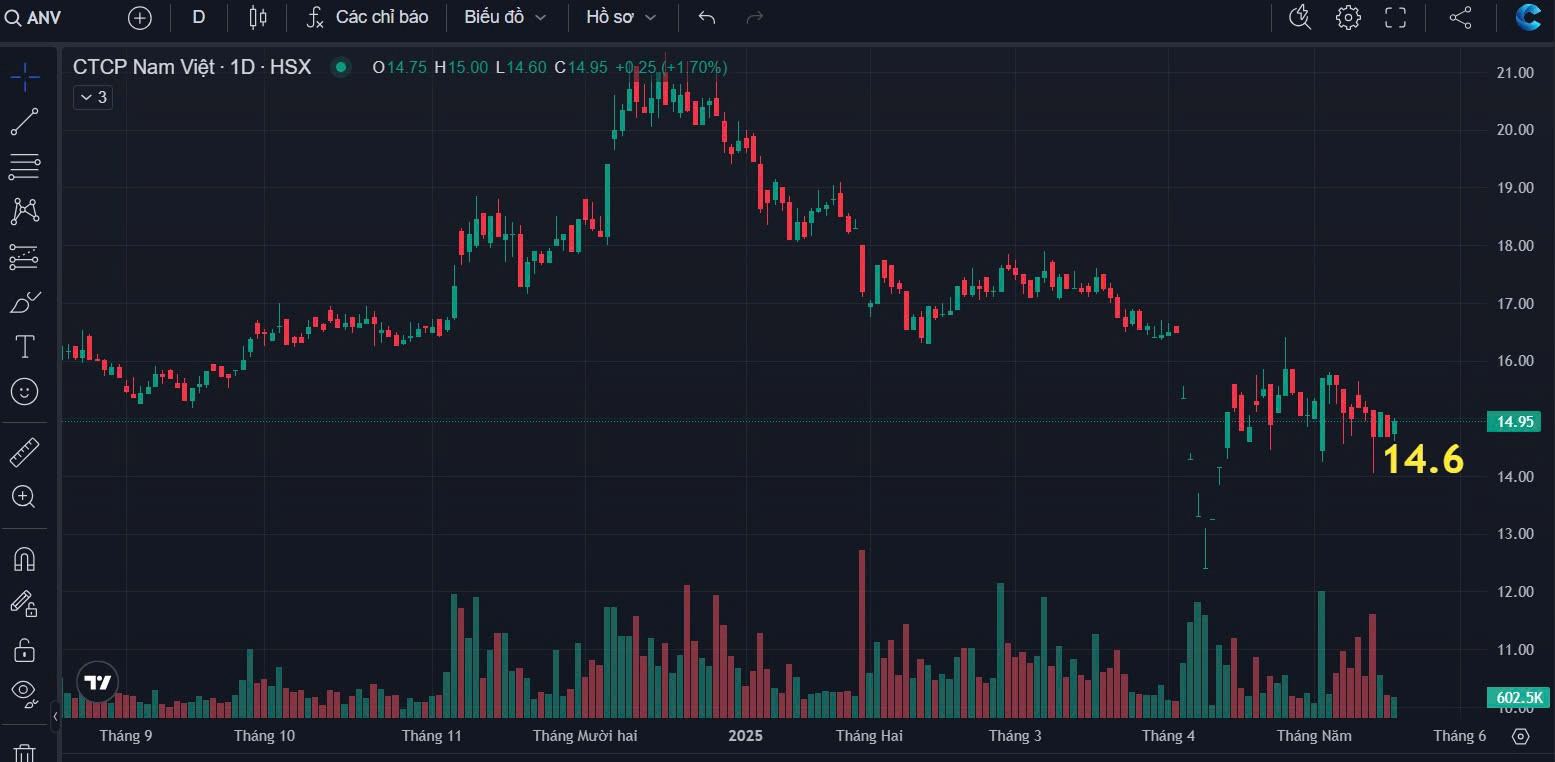Pick the text annotation tool

tap(24, 347)
